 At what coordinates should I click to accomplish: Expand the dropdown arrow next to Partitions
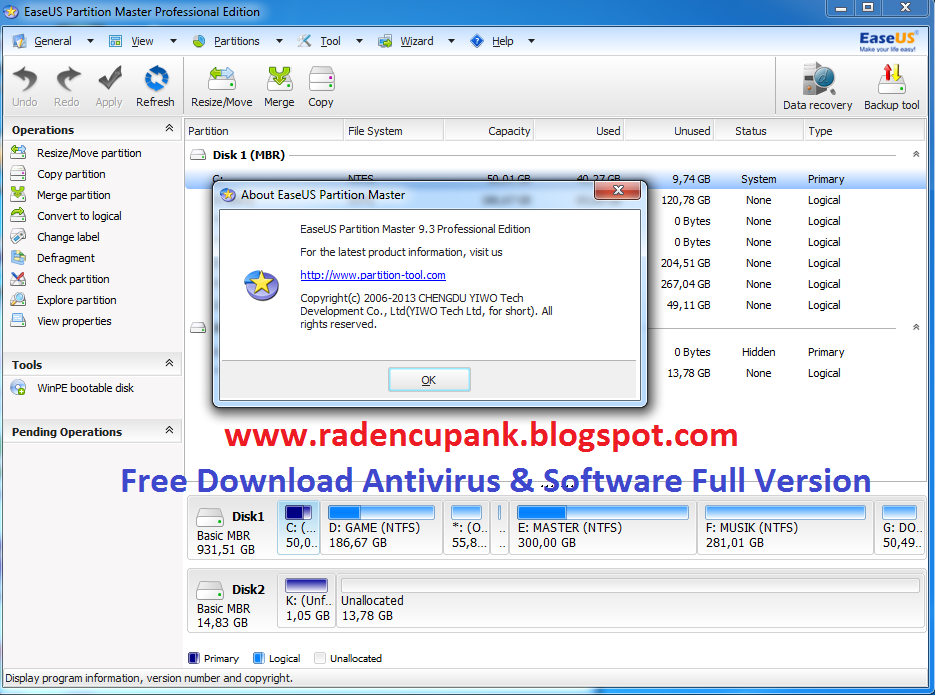(x=279, y=41)
